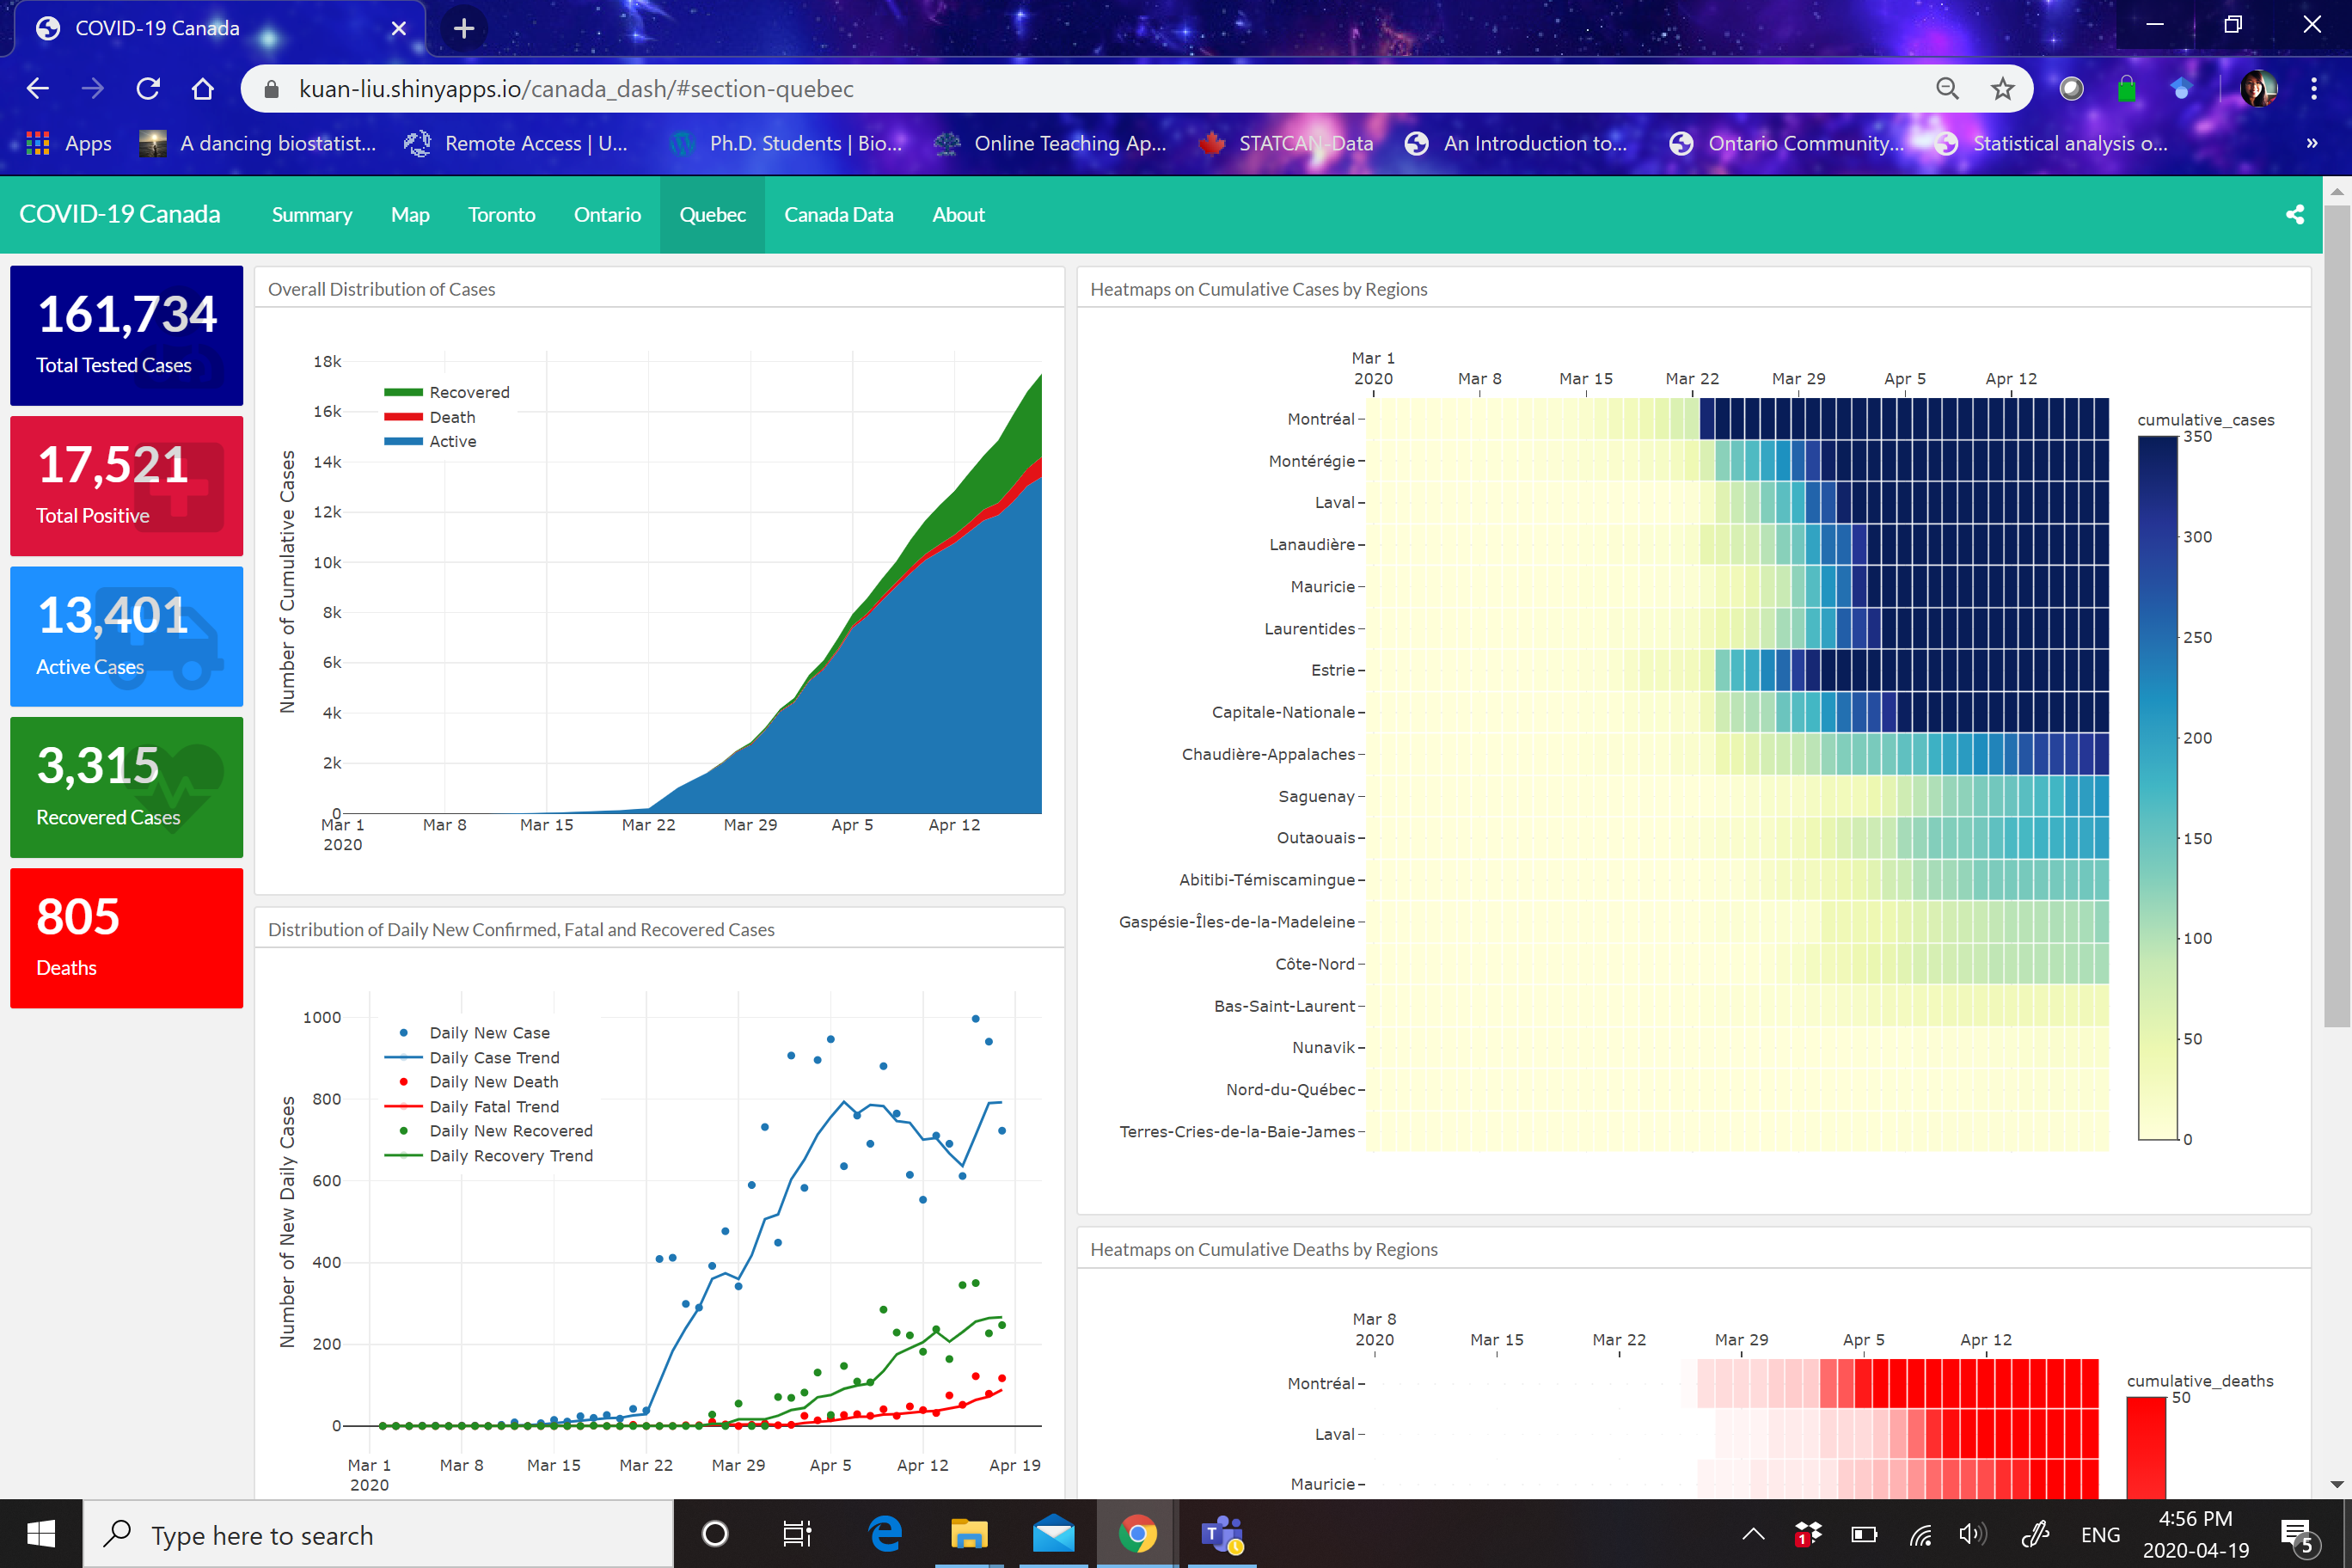Show hidden system tray icons arrow
Viewport: 2352px width, 1568px height.
[1753, 1534]
